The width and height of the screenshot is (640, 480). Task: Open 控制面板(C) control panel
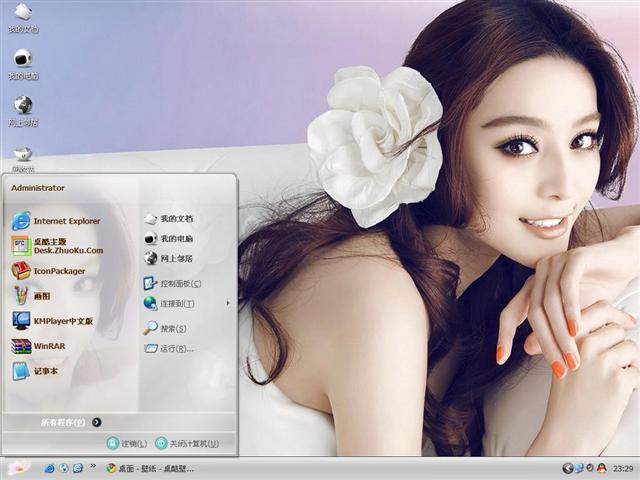click(172, 283)
